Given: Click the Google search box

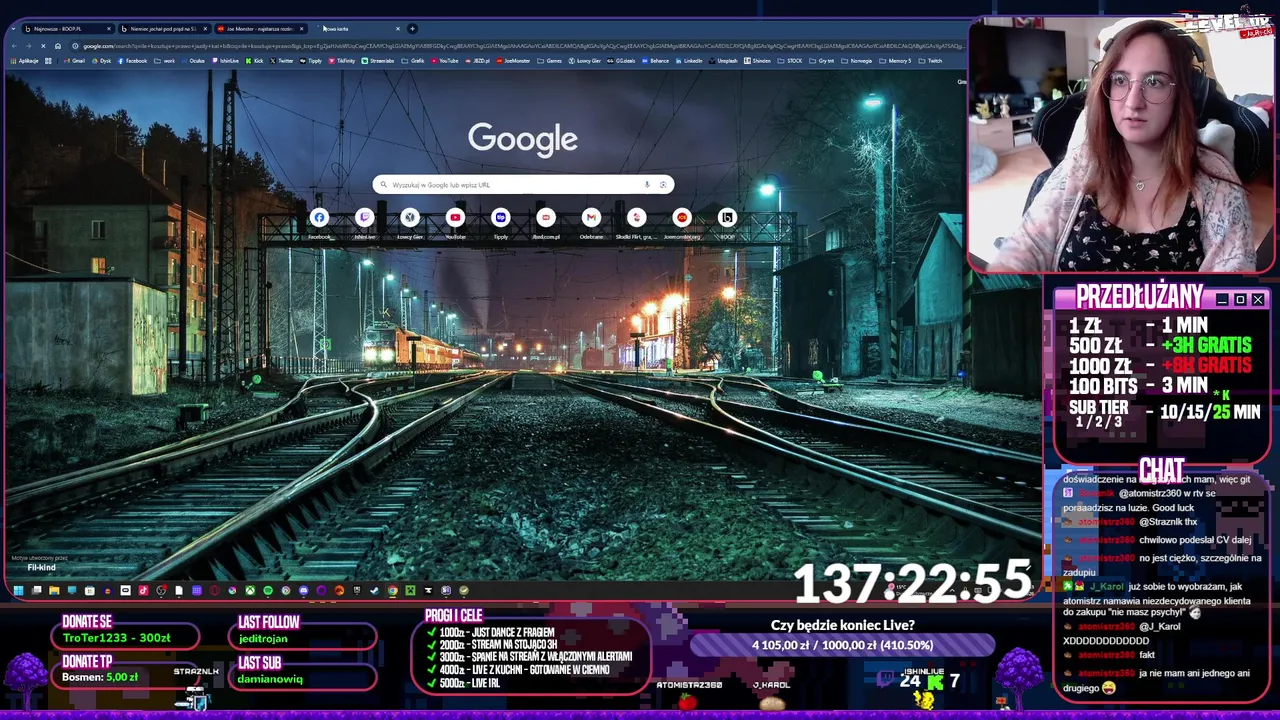Looking at the screenshot, I should pos(523,184).
